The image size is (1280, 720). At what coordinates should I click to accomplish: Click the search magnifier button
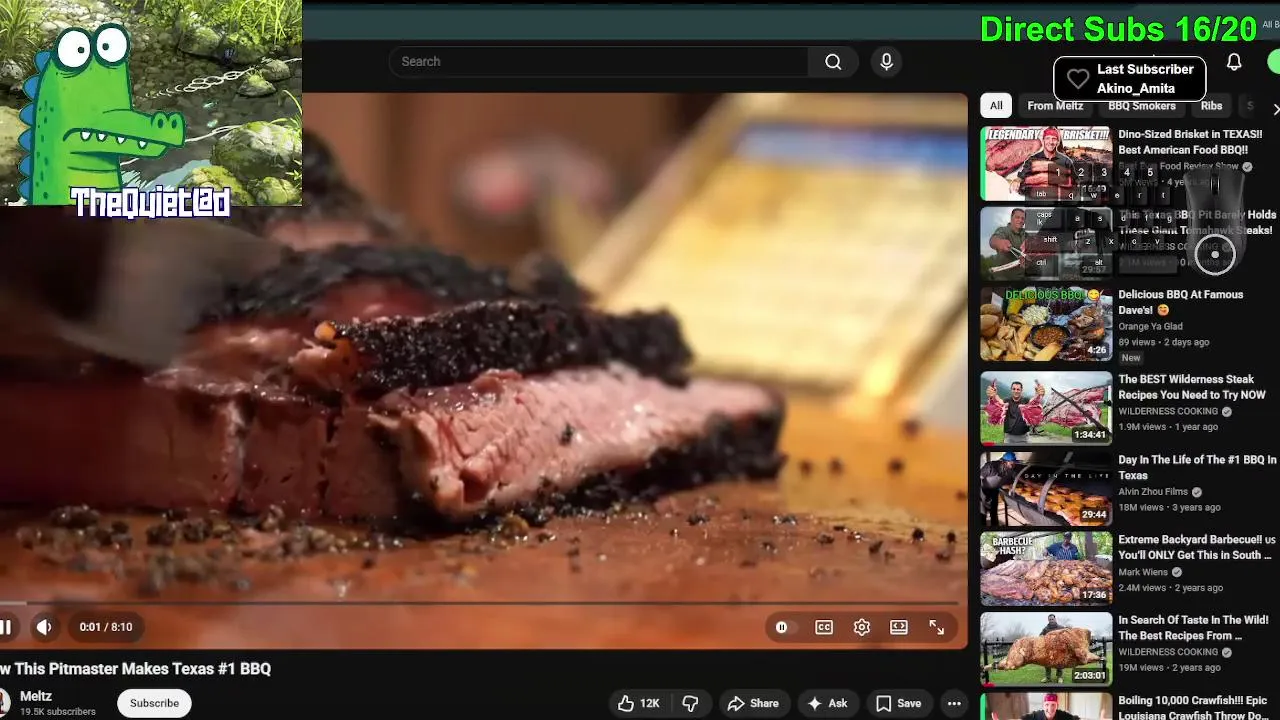point(832,62)
